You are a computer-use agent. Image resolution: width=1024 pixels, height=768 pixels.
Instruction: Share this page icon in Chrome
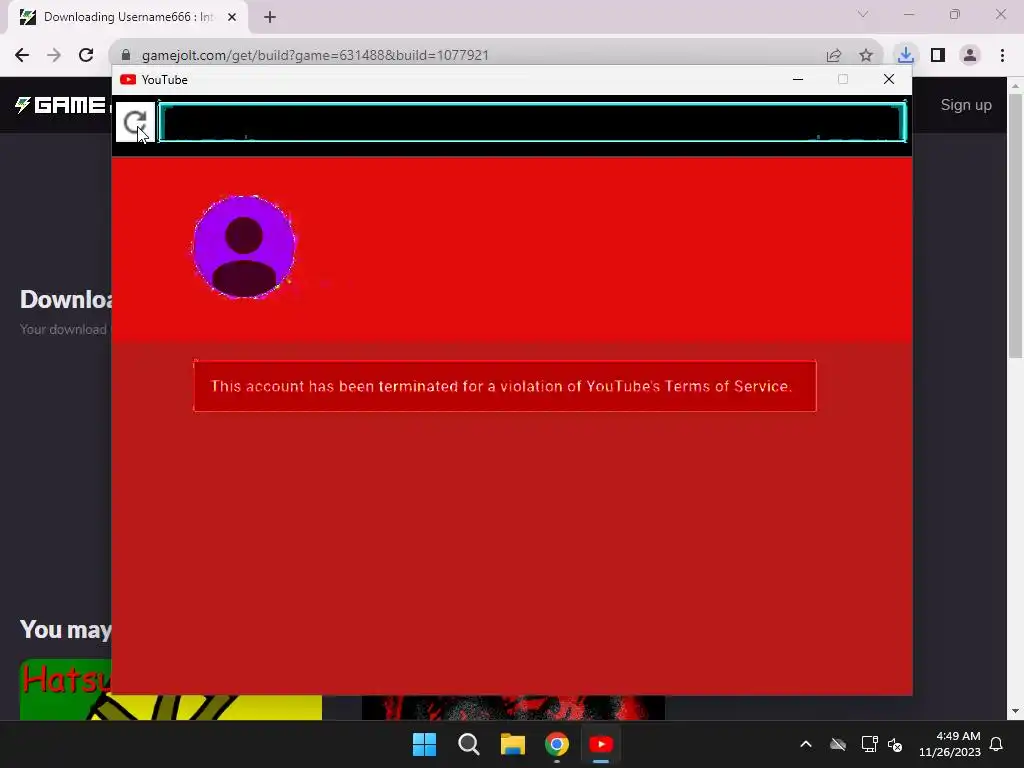tap(834, 56)
